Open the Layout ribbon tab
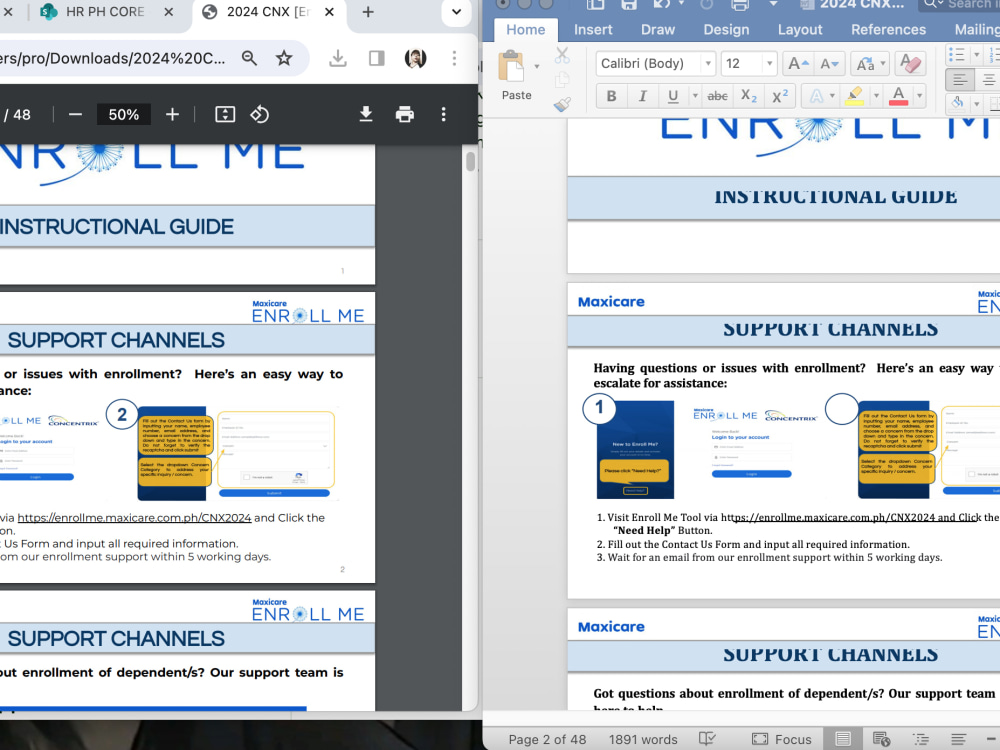The height and width of the screenshot is (750, 1000). click(x=800, y=29)
